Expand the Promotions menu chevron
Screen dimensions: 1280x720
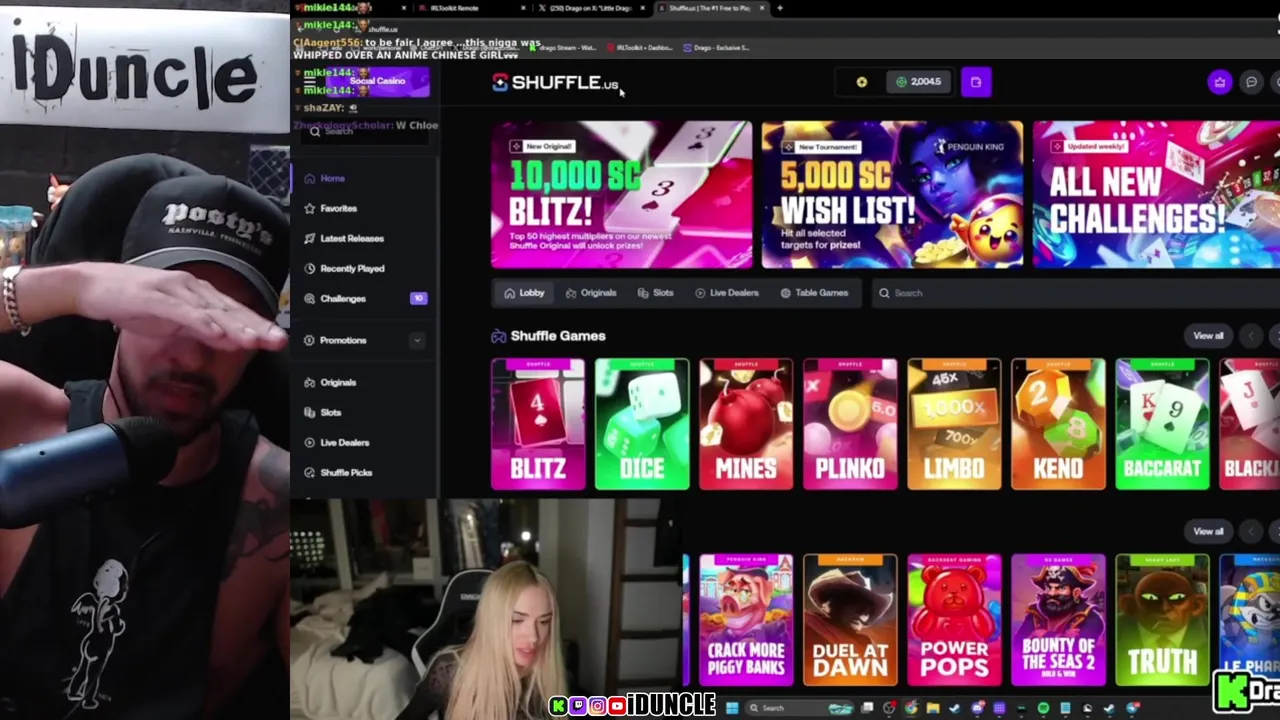point(417,340)
